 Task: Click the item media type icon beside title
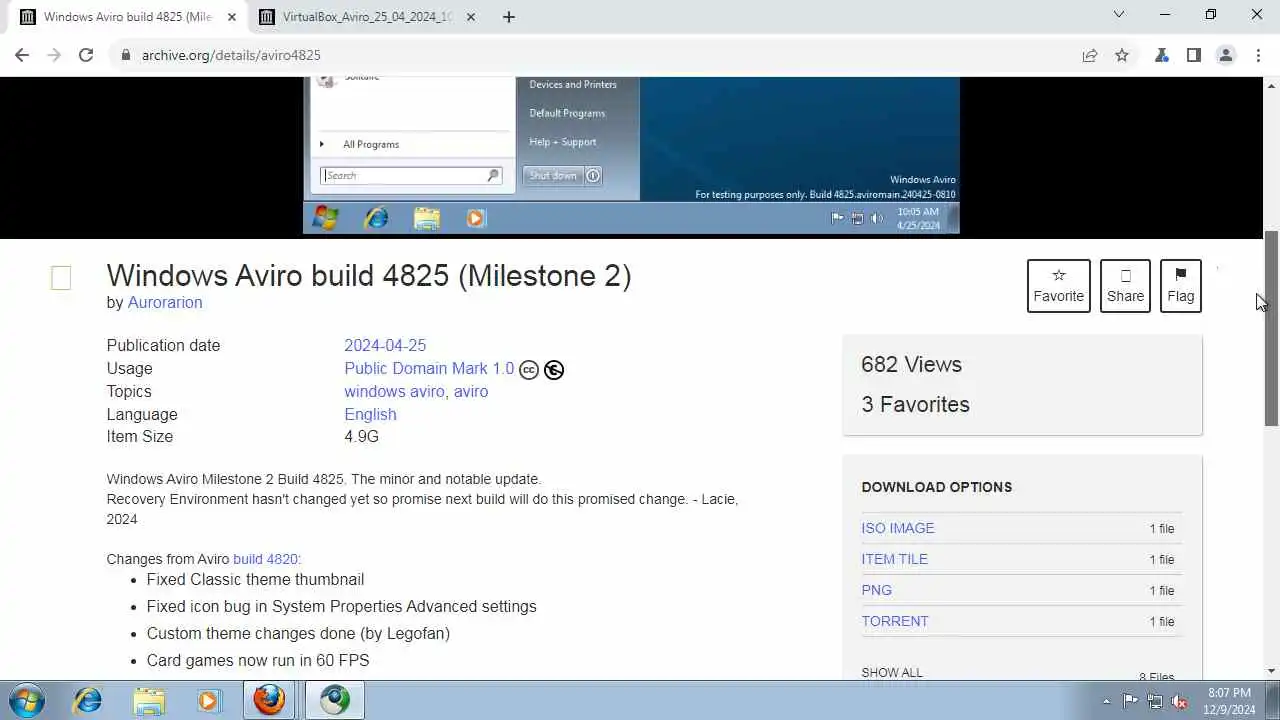[61, 278]
